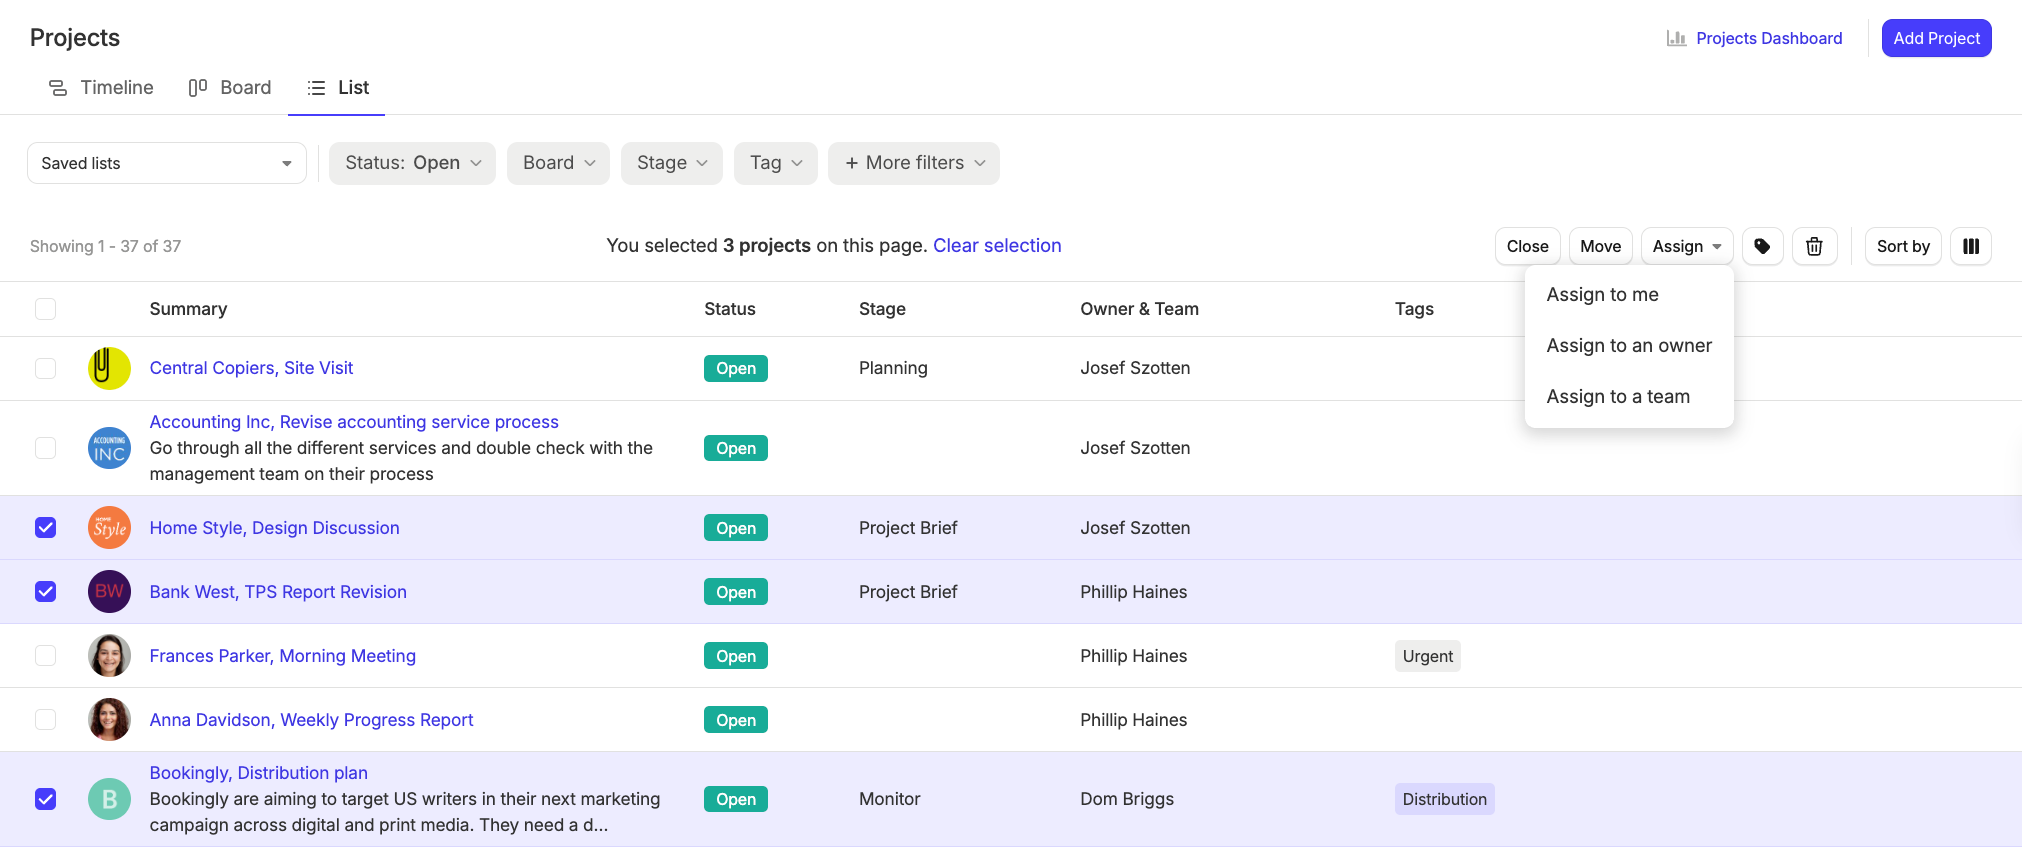Click the Bank West BW avatar
This screenshot has width=2022, height=853.
pyautogui.click(x=109, y=592)
